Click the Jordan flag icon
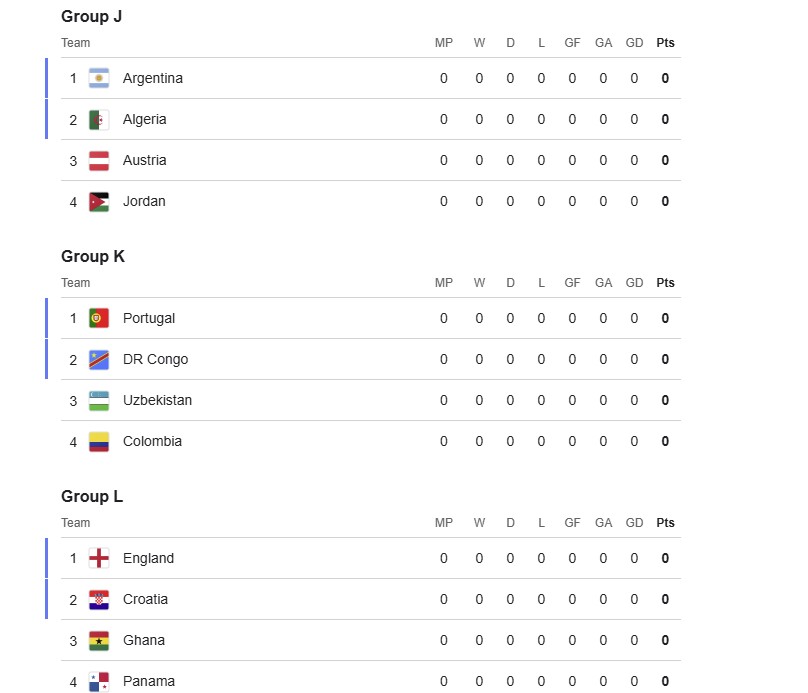The height and width of the screenshot is (693, 808). [98, 201]
